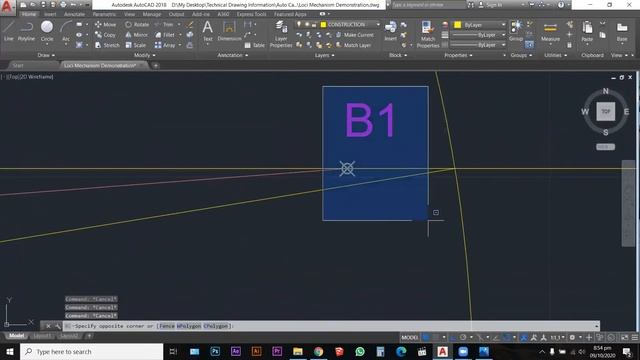
Task: Activate the Text annotation tool
Action: [x=207, y=31]
